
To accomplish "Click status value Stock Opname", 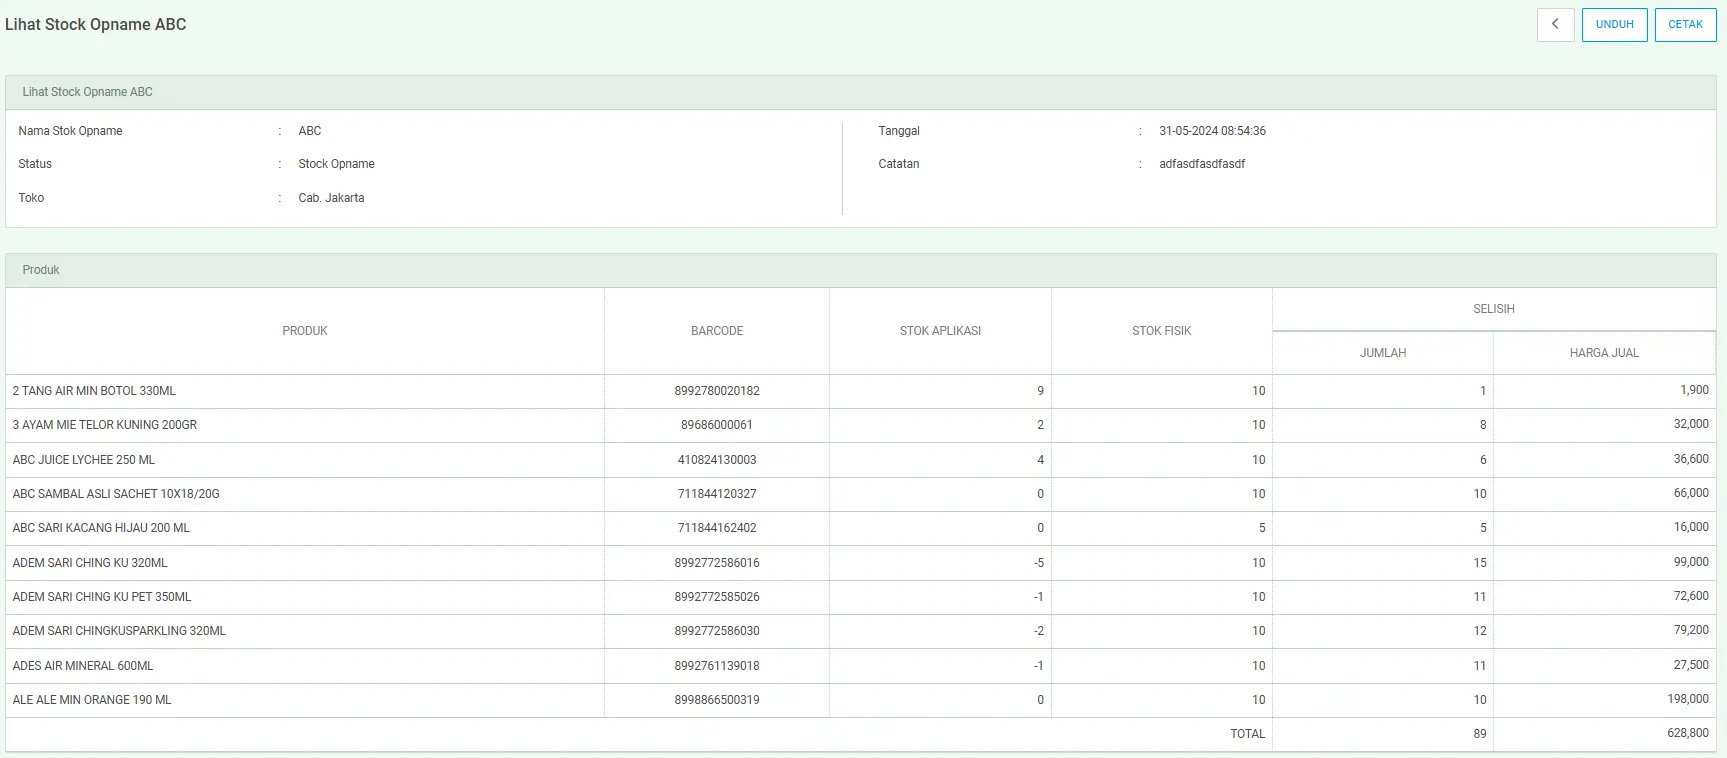I will (336, 164).
